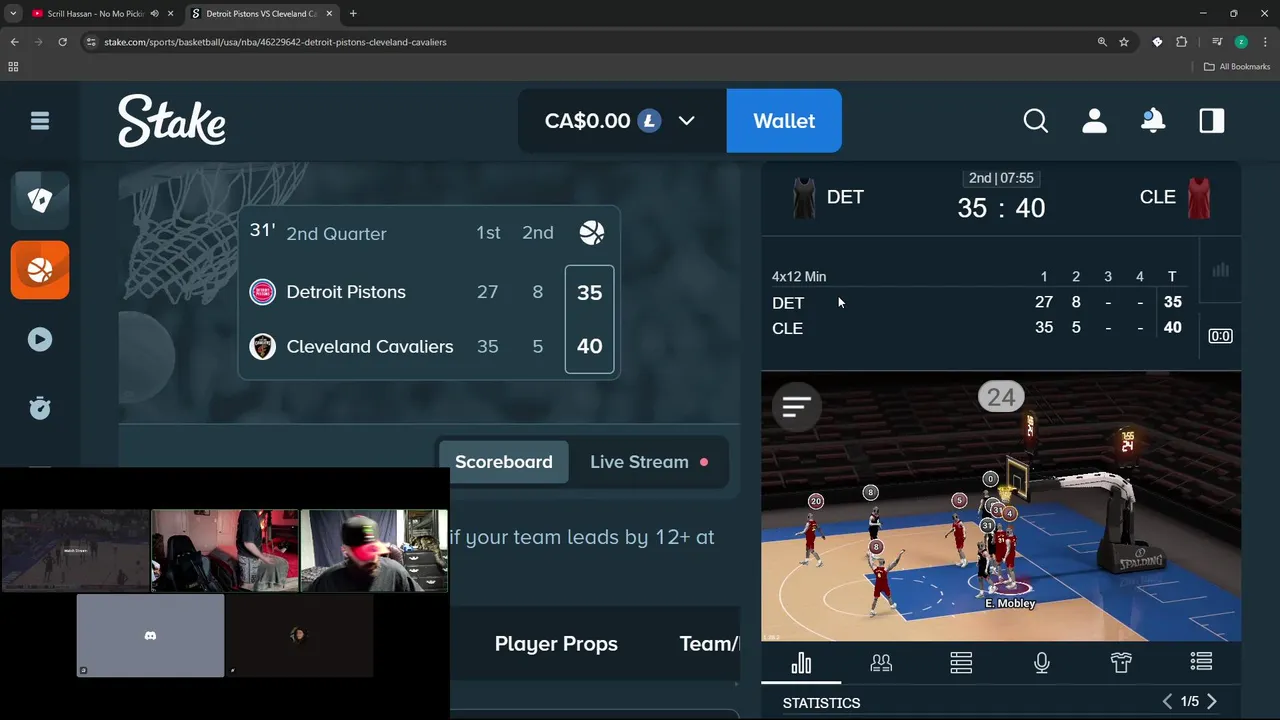The image size is (1280, 720).
Task: Select the basketball sports sidebar icon
Action: coord(40,270)
